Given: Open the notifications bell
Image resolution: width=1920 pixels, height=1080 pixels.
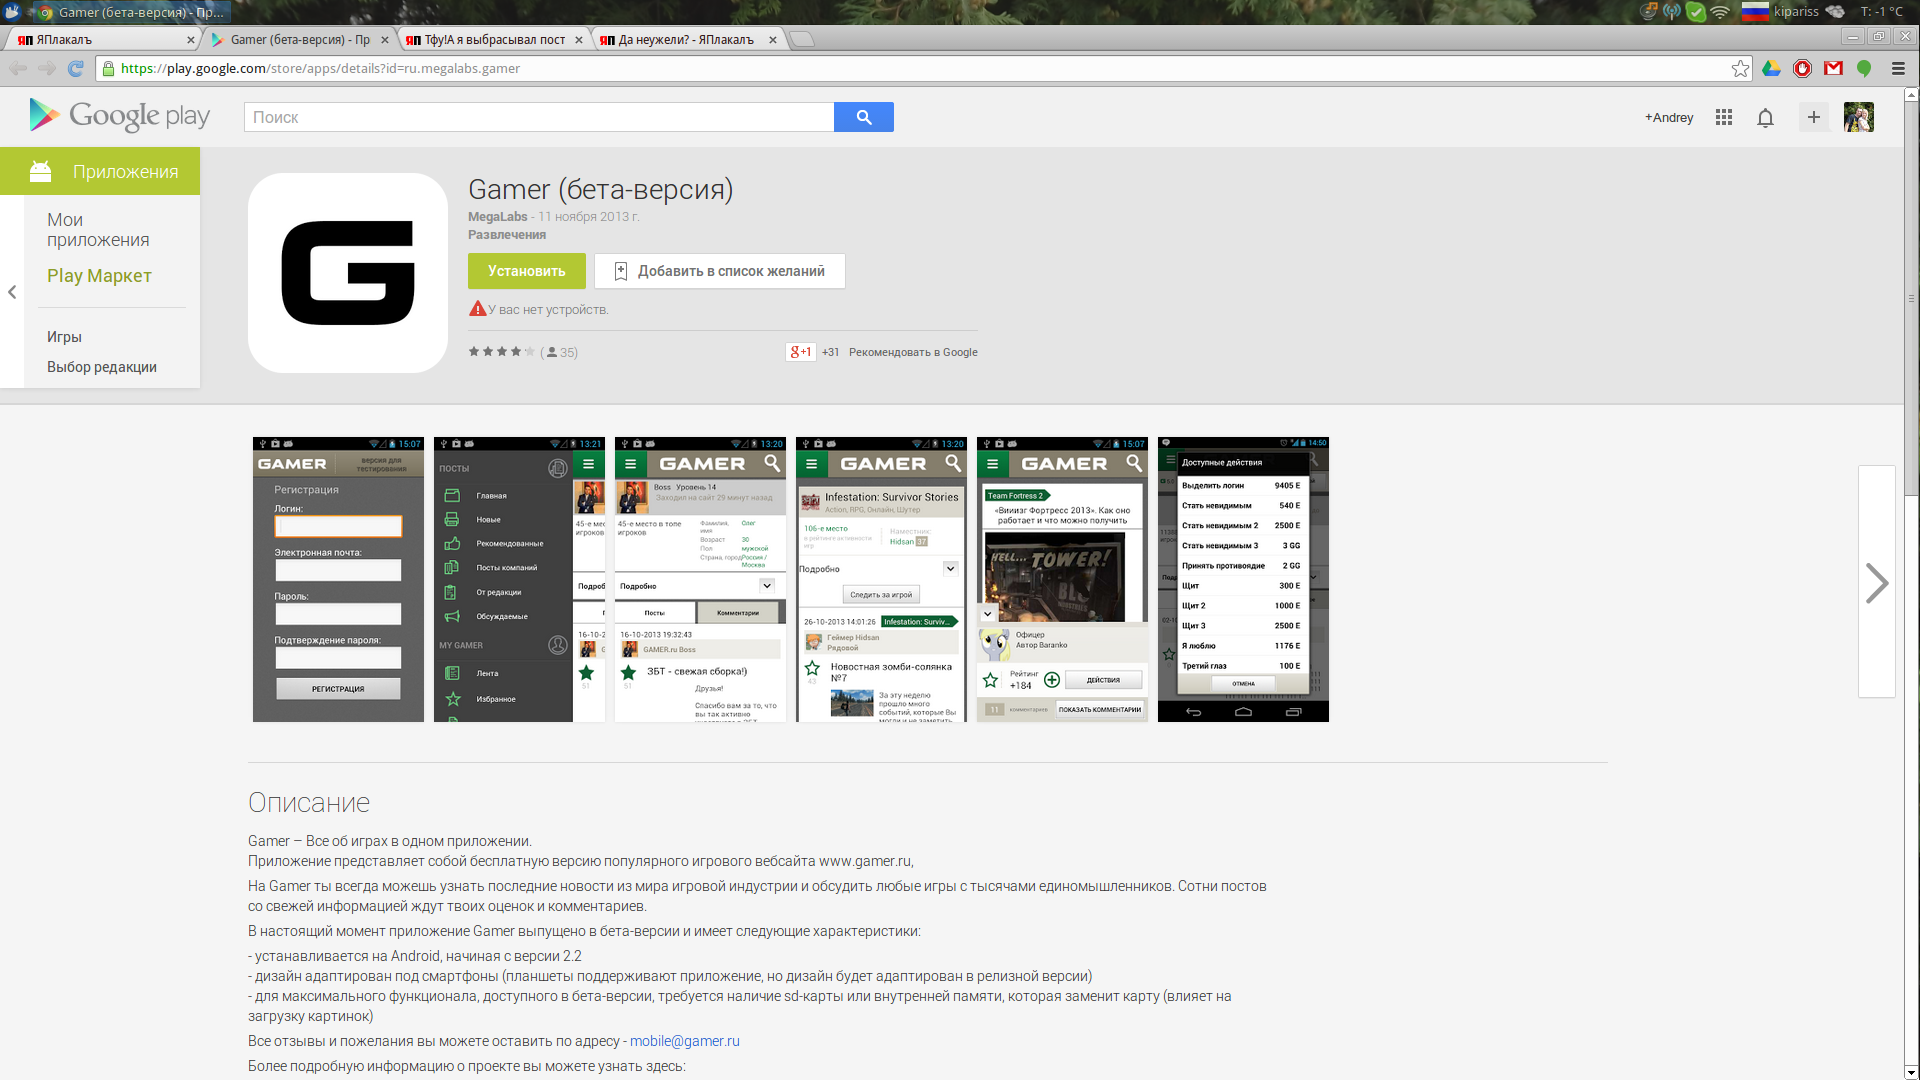Looking at the screenshot, I should (x=1766, y=117).
